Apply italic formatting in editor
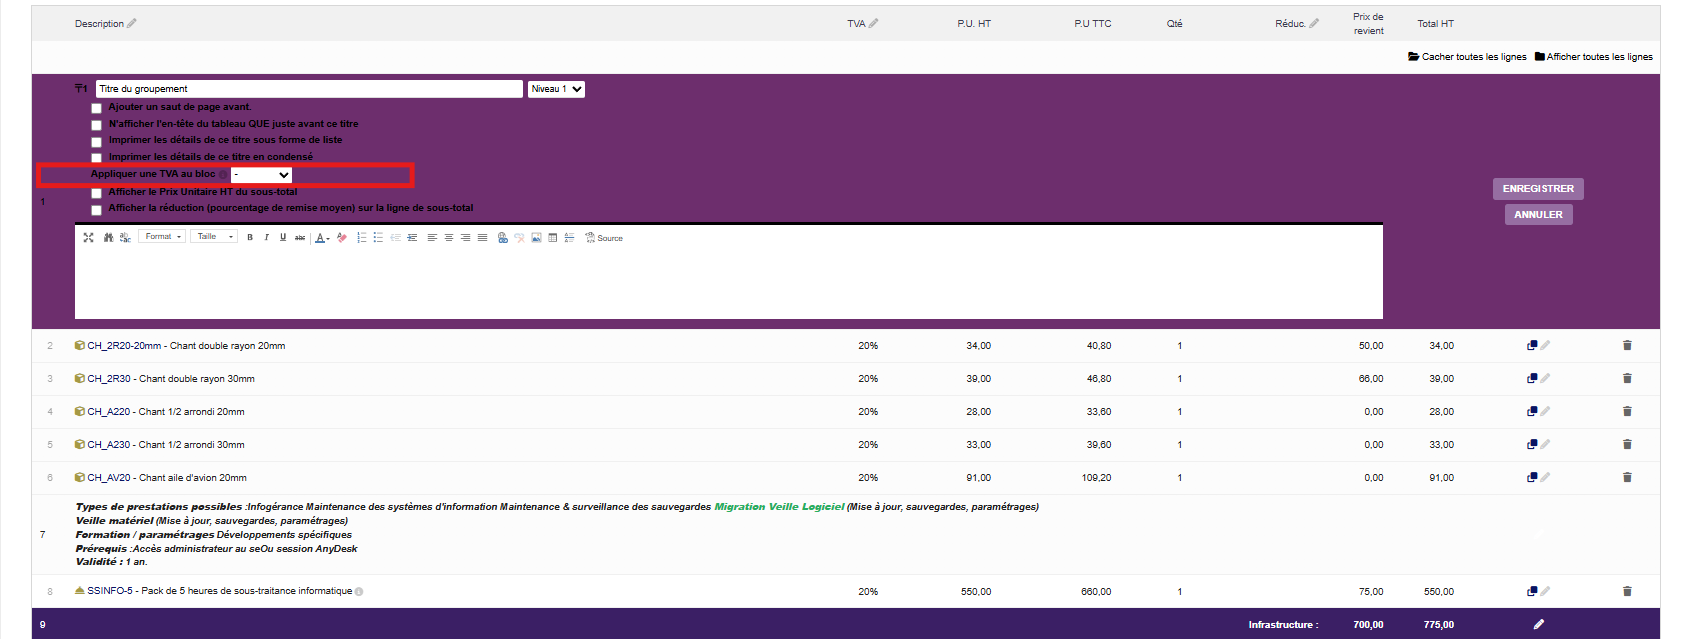 point(266,237)
